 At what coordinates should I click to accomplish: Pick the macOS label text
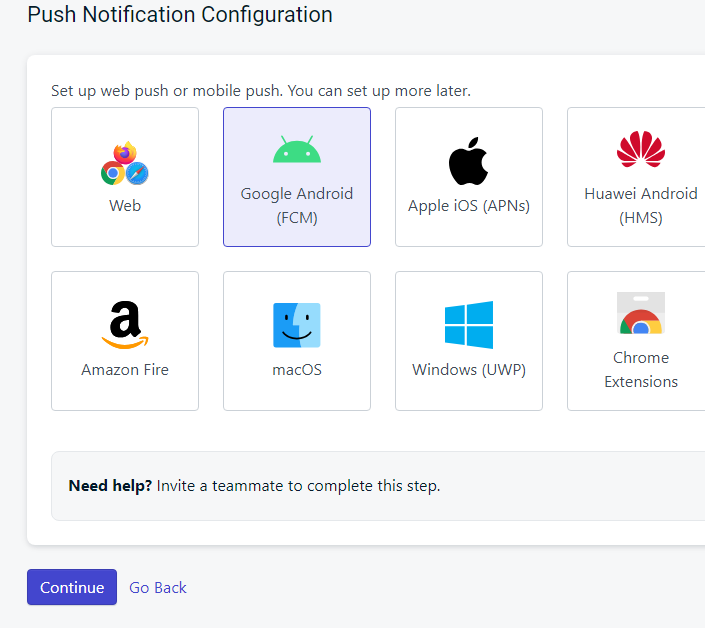(x=297, y=370)
